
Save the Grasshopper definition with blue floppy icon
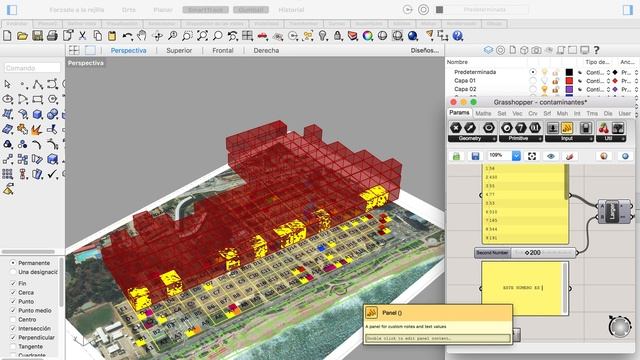click(475, 156)
